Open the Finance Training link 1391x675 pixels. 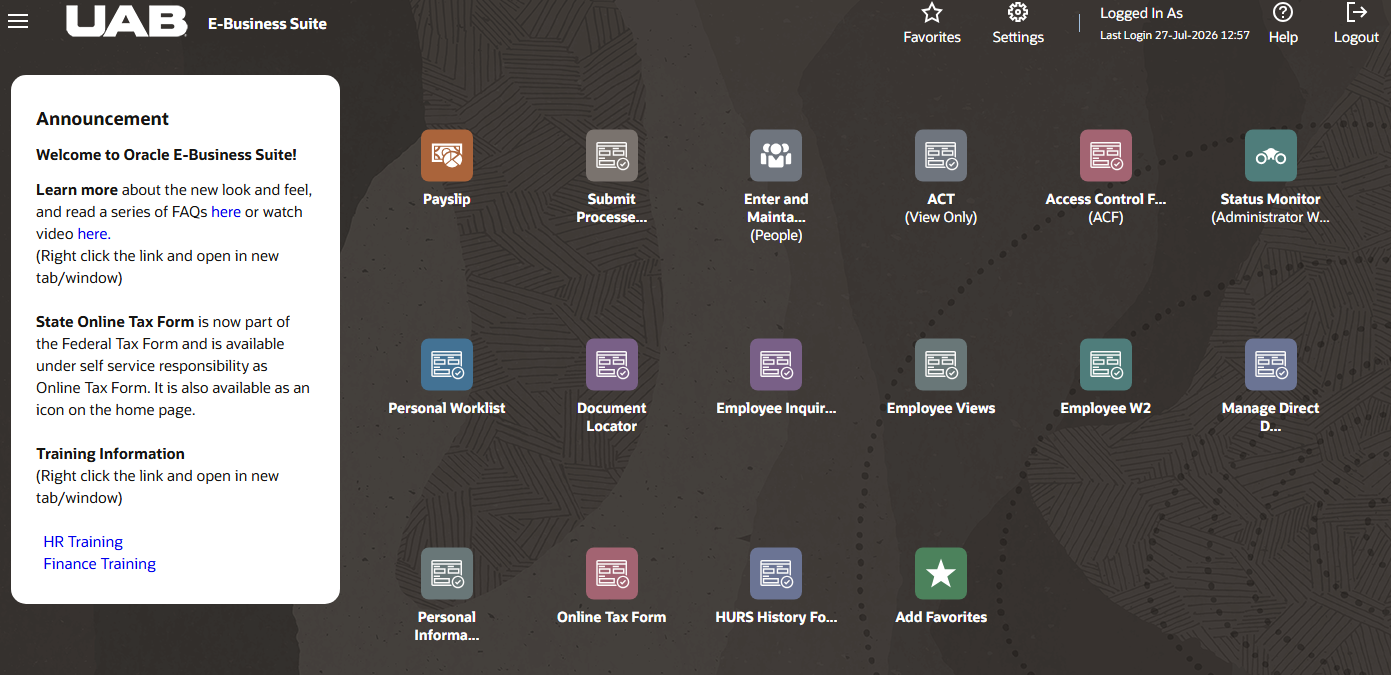[x=100, y=564]
